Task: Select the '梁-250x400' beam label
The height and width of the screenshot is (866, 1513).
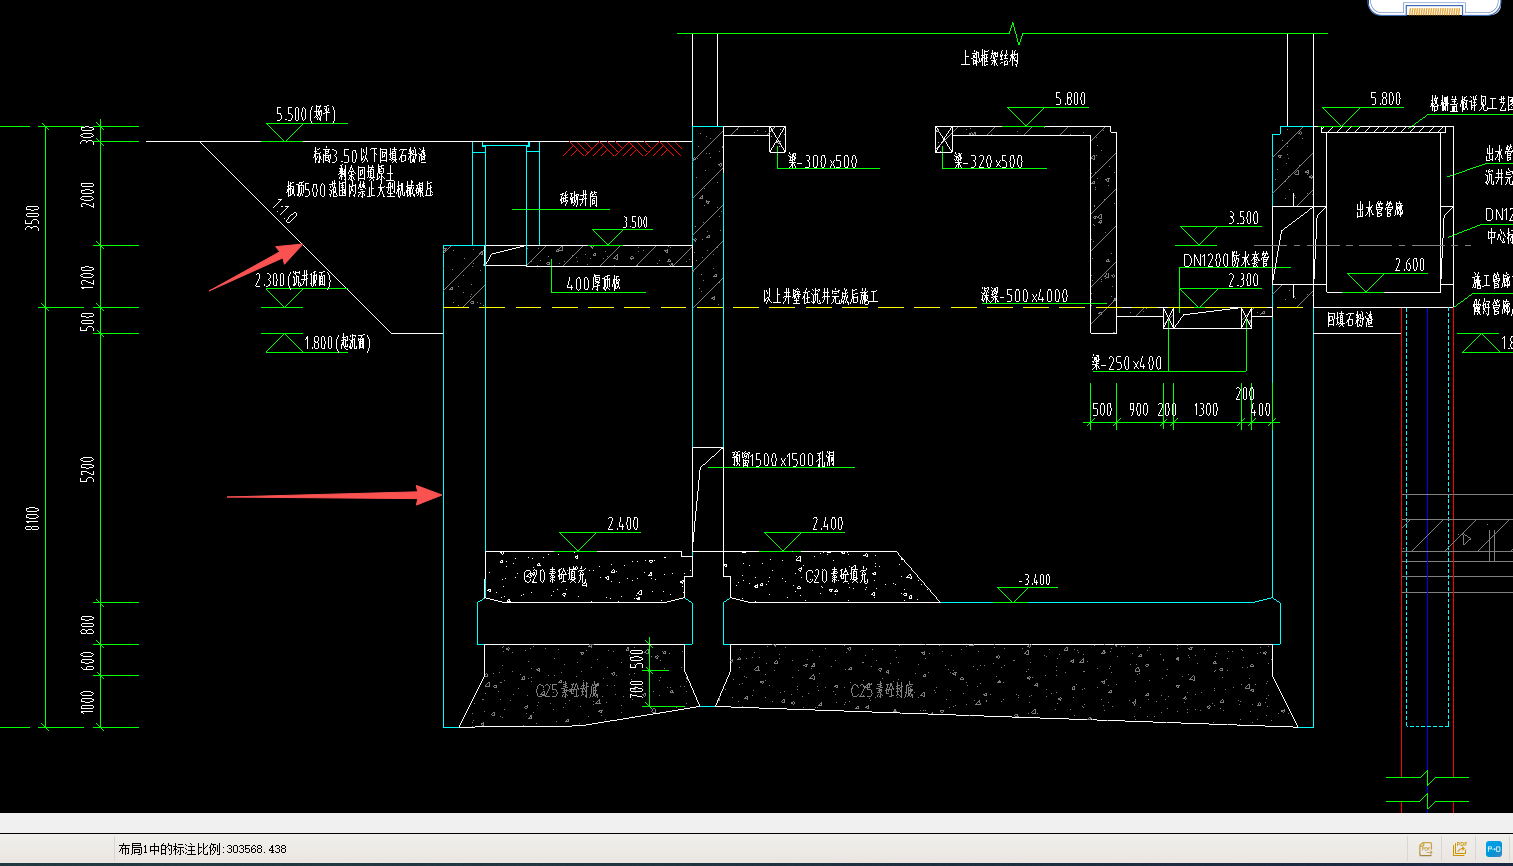Action: (1126, 363)
